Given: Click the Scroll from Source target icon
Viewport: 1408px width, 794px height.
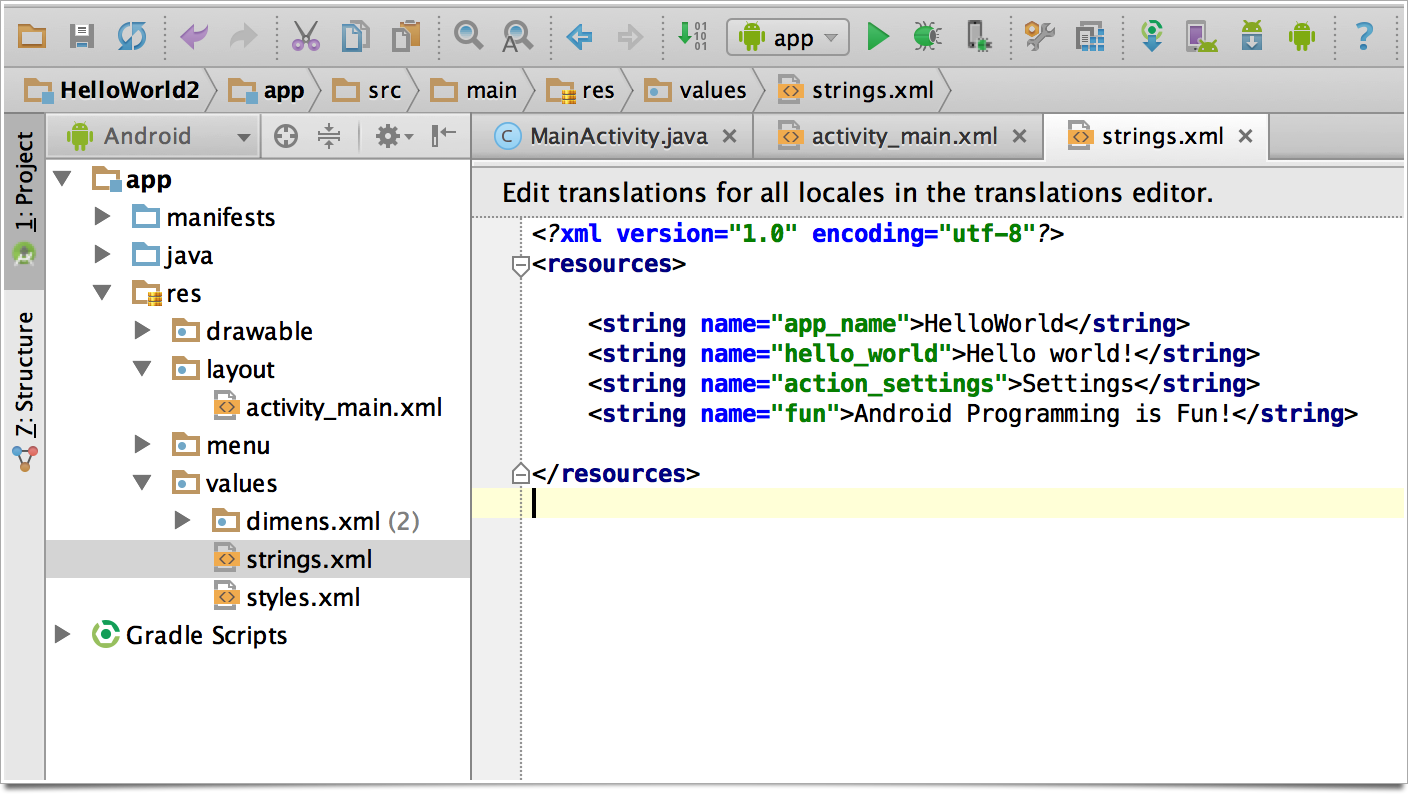Looking at the screenshot, I should coord(286,137).
